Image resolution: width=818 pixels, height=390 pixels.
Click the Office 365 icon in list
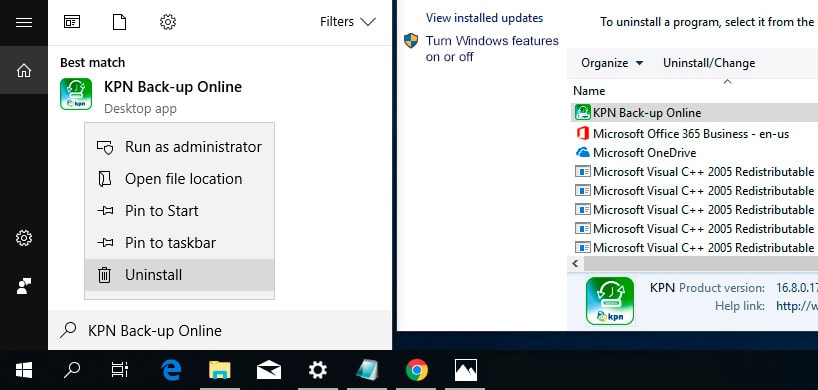(583, 133)
